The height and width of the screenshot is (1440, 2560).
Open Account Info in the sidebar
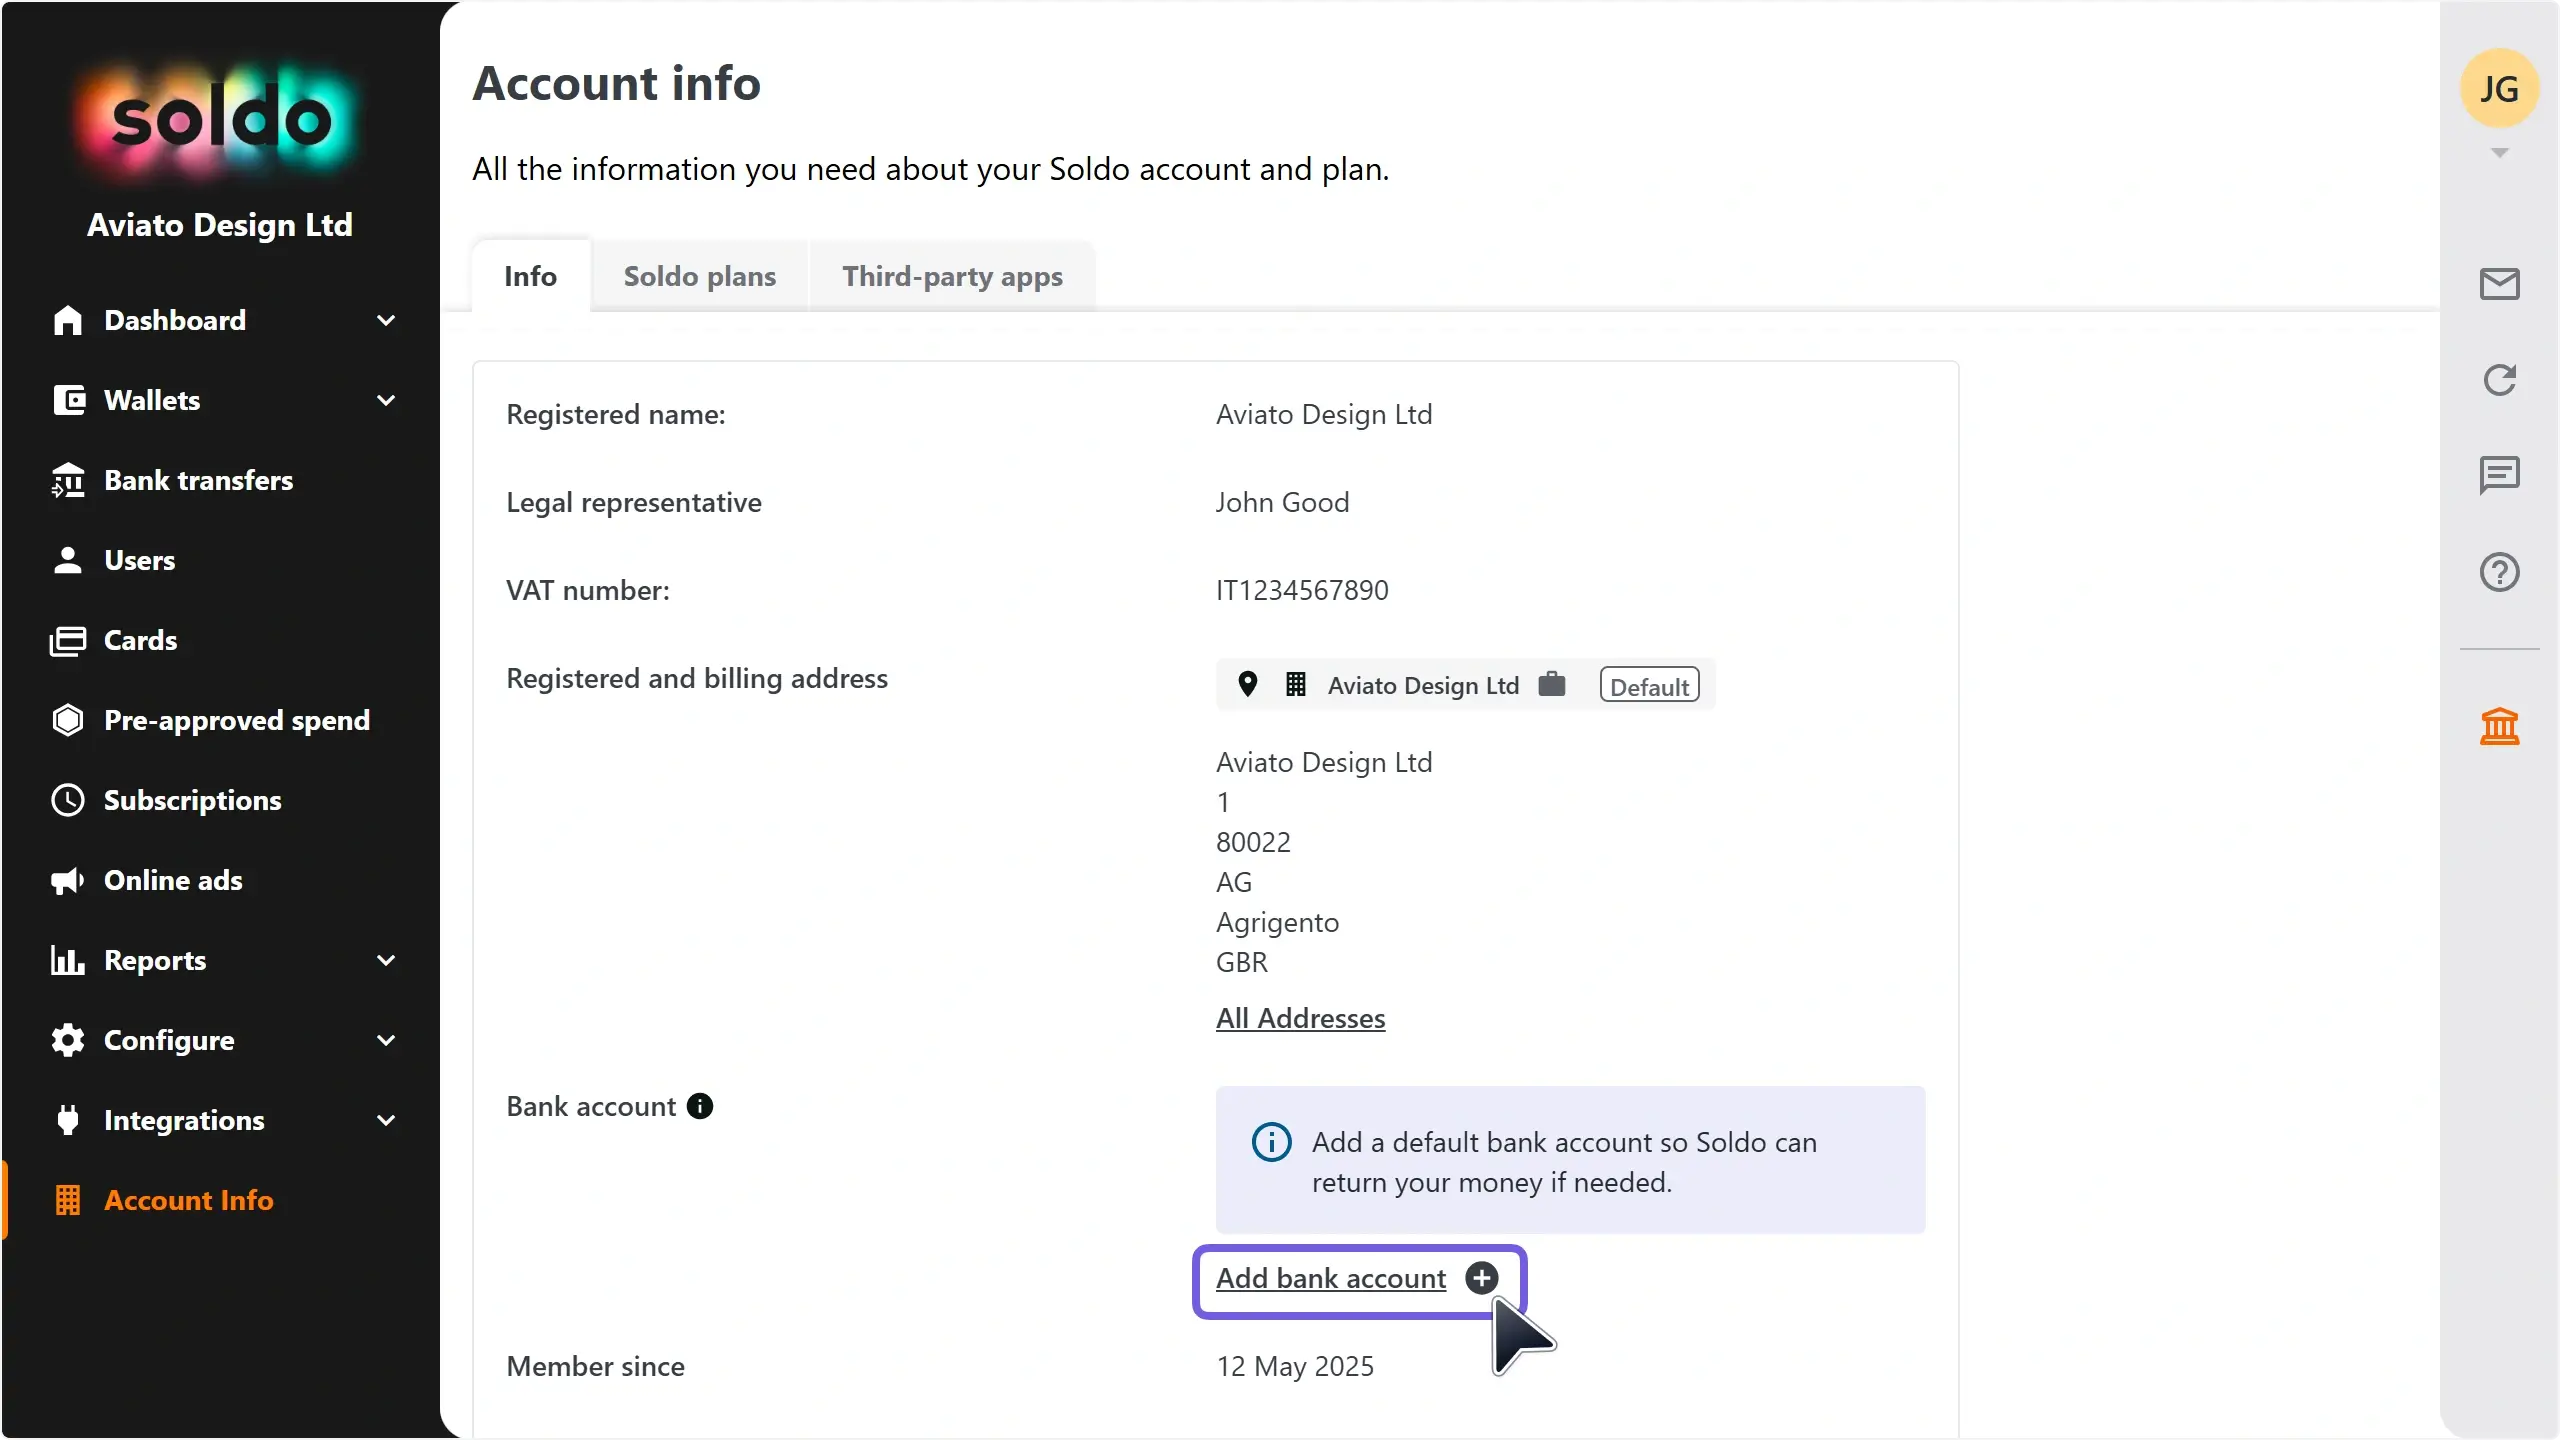click(189, 1200)
